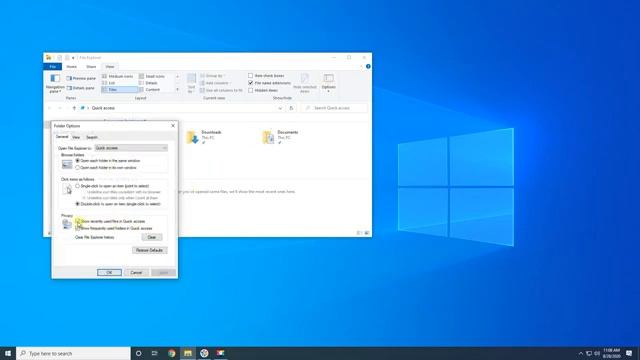Click the Sort by ribbon button
The image size is (640, 360).
191,83
